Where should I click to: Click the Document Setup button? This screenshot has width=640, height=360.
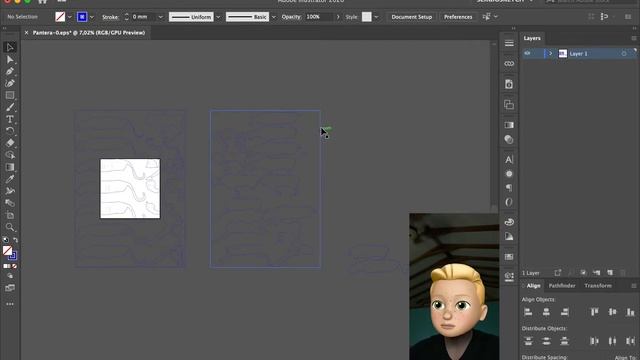coord(411,17)
